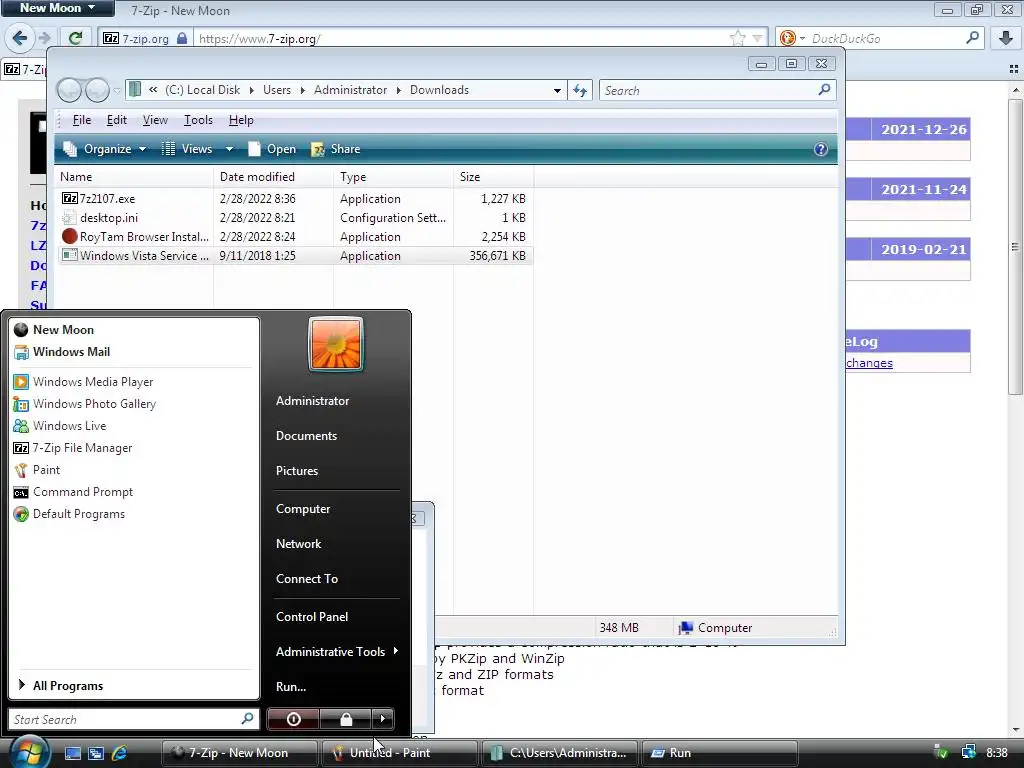Click the browser search magnifier icon
The image size is (1024, 768).
[972, 38]
